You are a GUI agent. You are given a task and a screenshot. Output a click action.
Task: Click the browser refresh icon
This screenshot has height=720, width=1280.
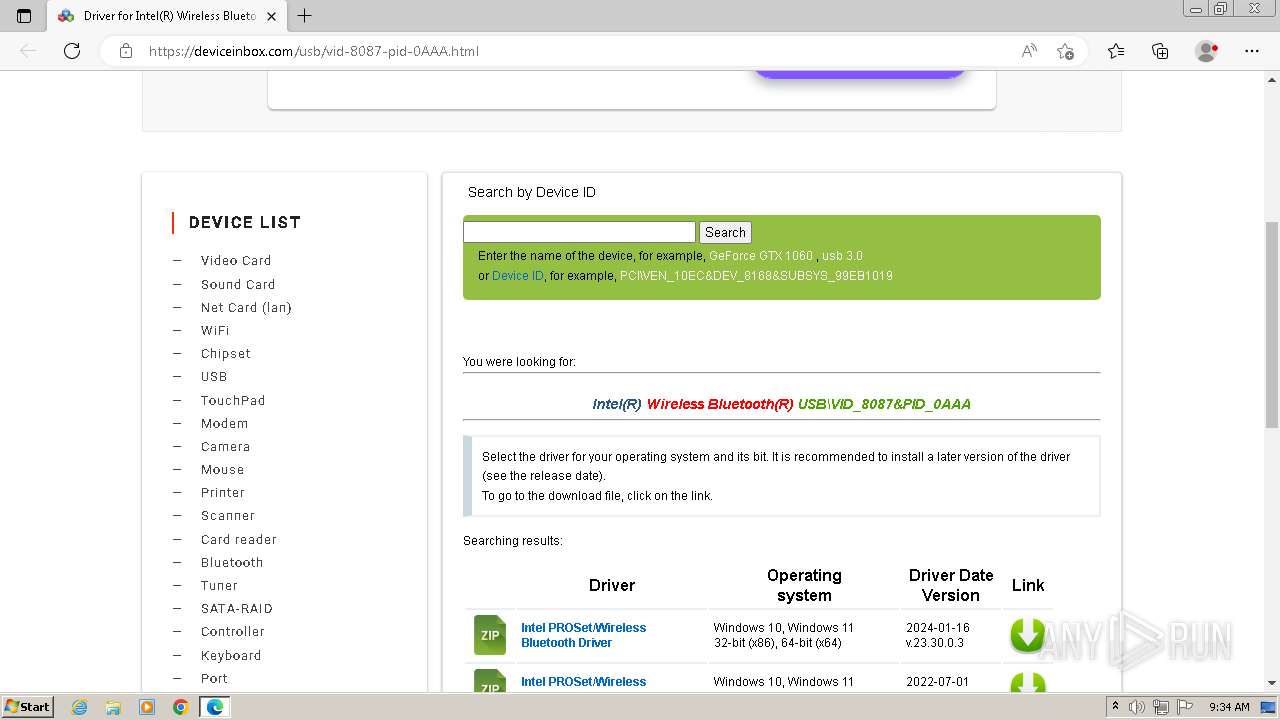point(72,51)
